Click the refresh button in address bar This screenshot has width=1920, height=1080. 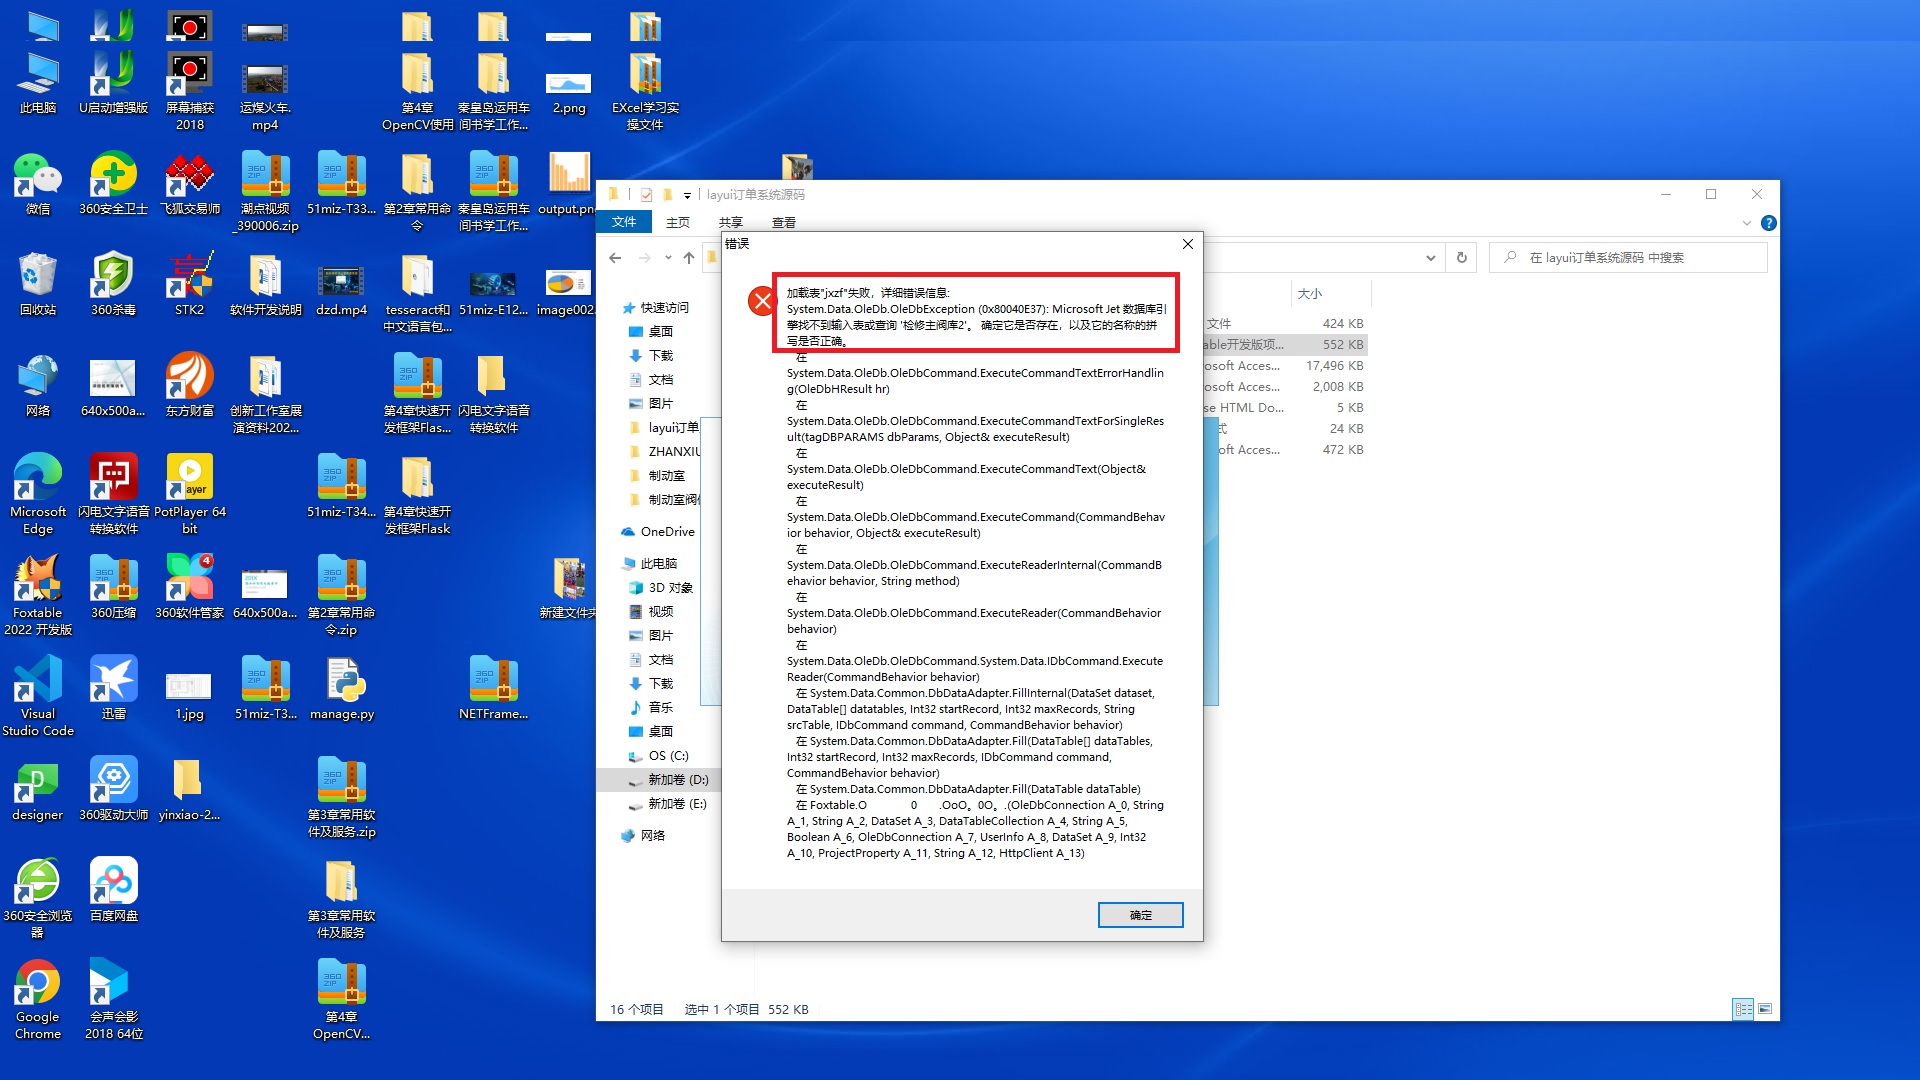point(1461,258)
